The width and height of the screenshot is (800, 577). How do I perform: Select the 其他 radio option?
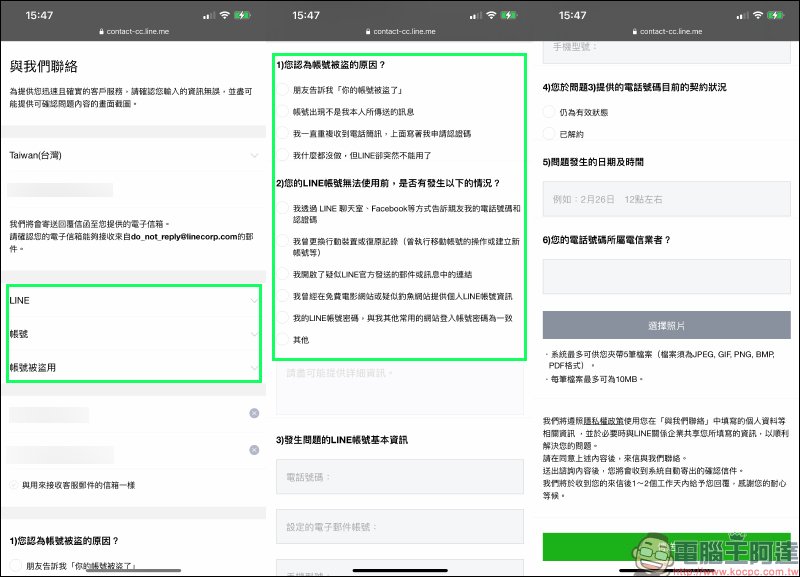(283, 340)
